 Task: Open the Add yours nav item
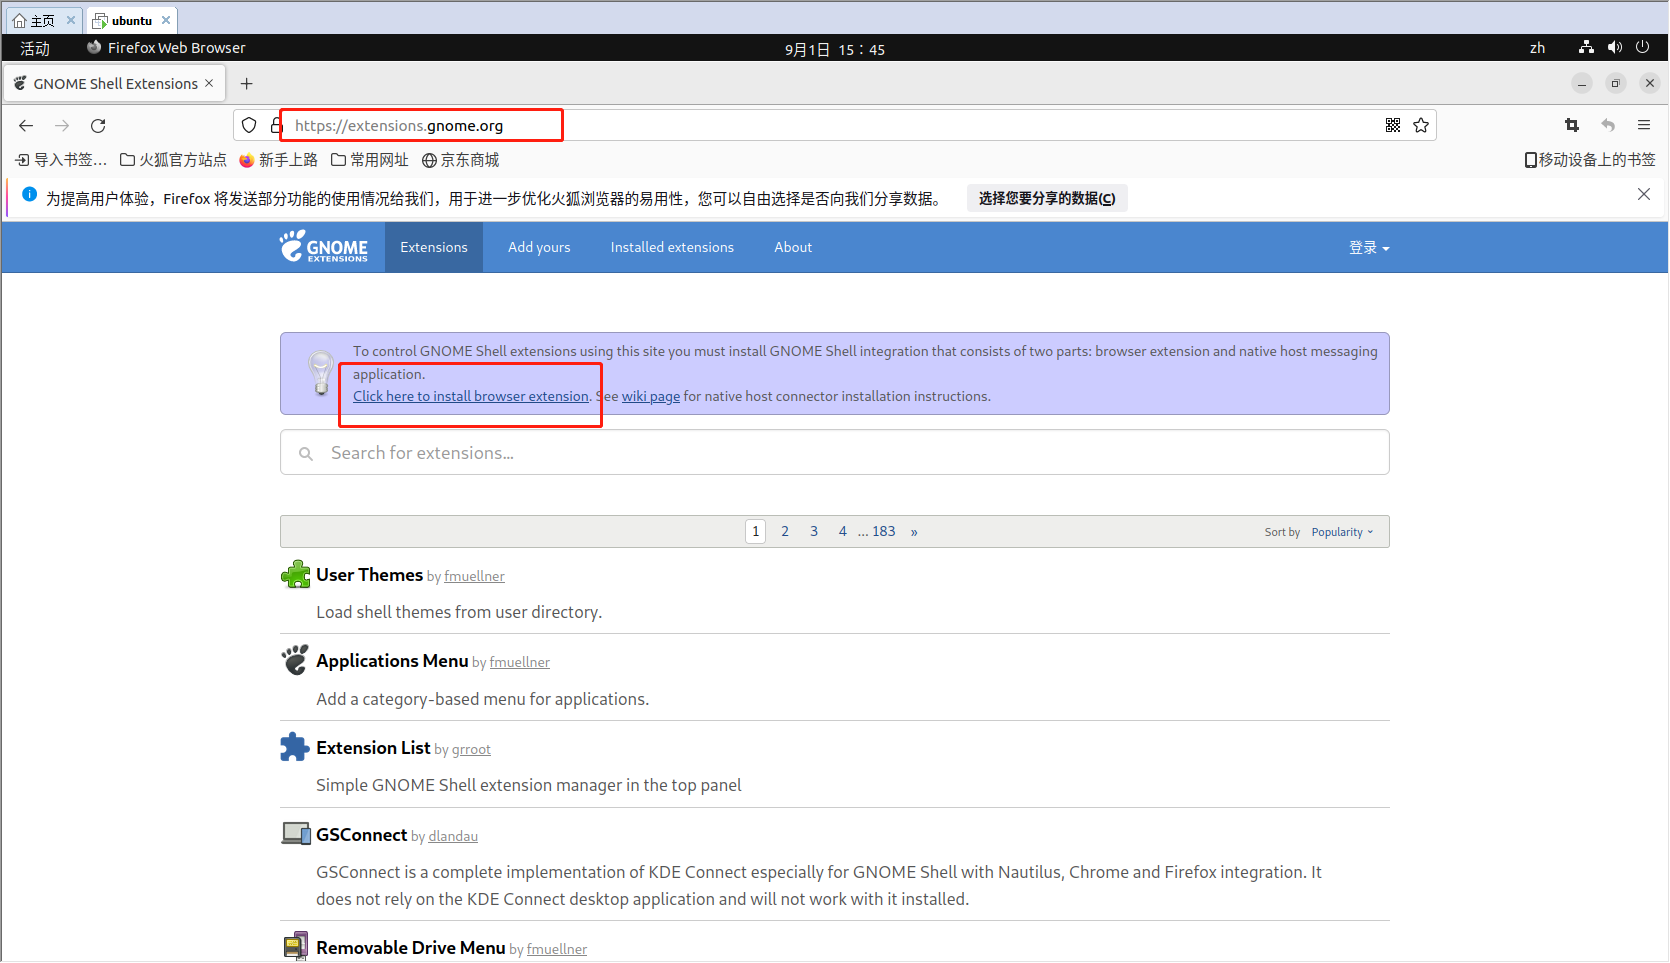coord(539,247)
